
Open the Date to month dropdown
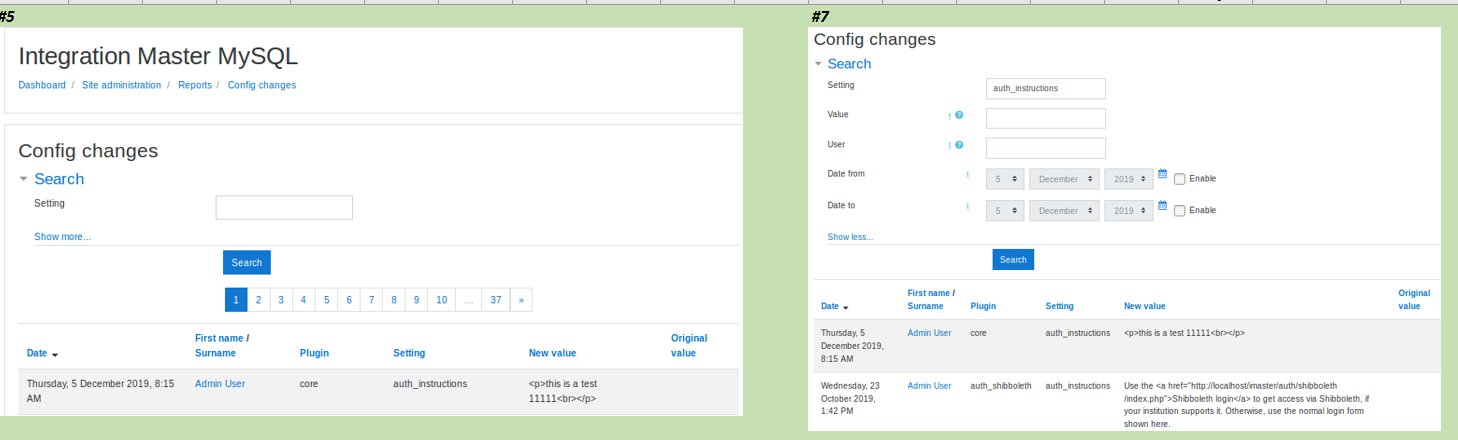coord(1064,211)
